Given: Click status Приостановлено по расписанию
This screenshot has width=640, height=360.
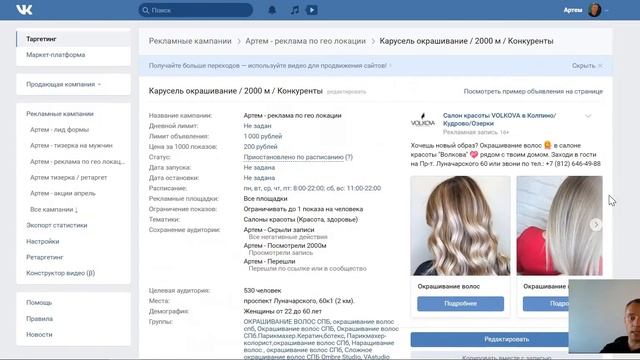Looking at the screenshot, I should pos(294,157).
